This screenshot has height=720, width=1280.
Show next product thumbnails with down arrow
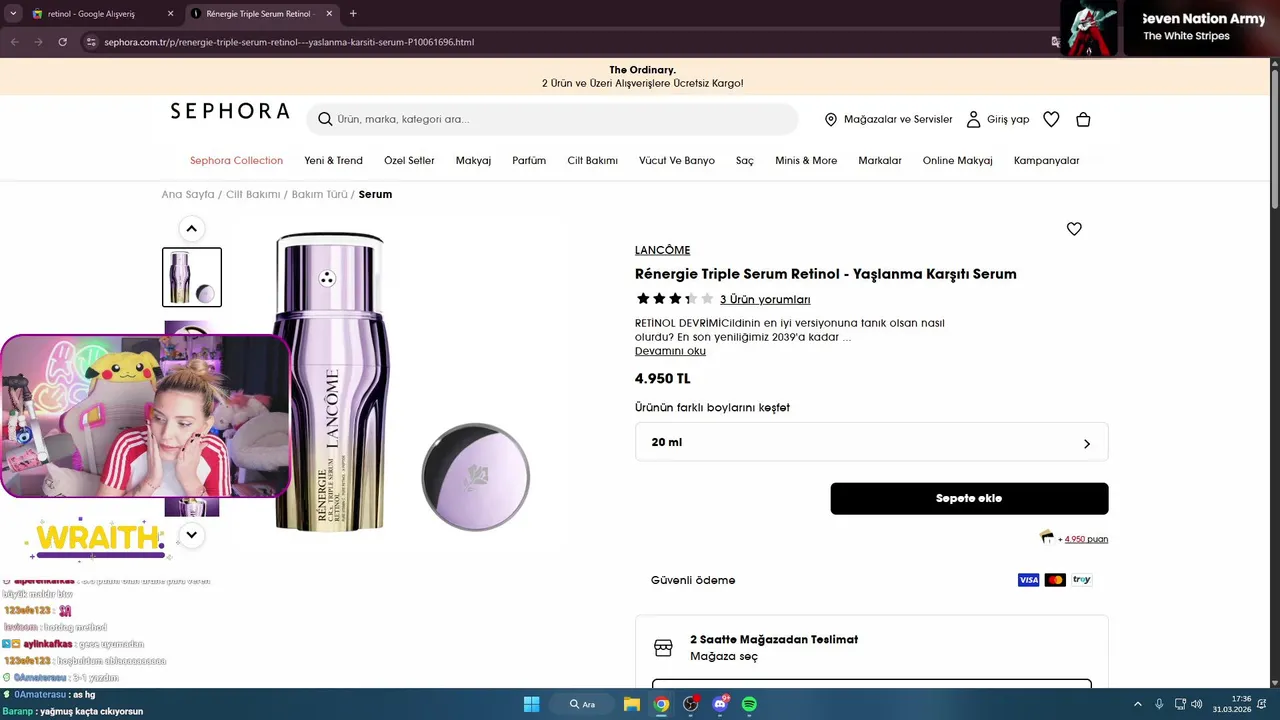coord(191,535)
